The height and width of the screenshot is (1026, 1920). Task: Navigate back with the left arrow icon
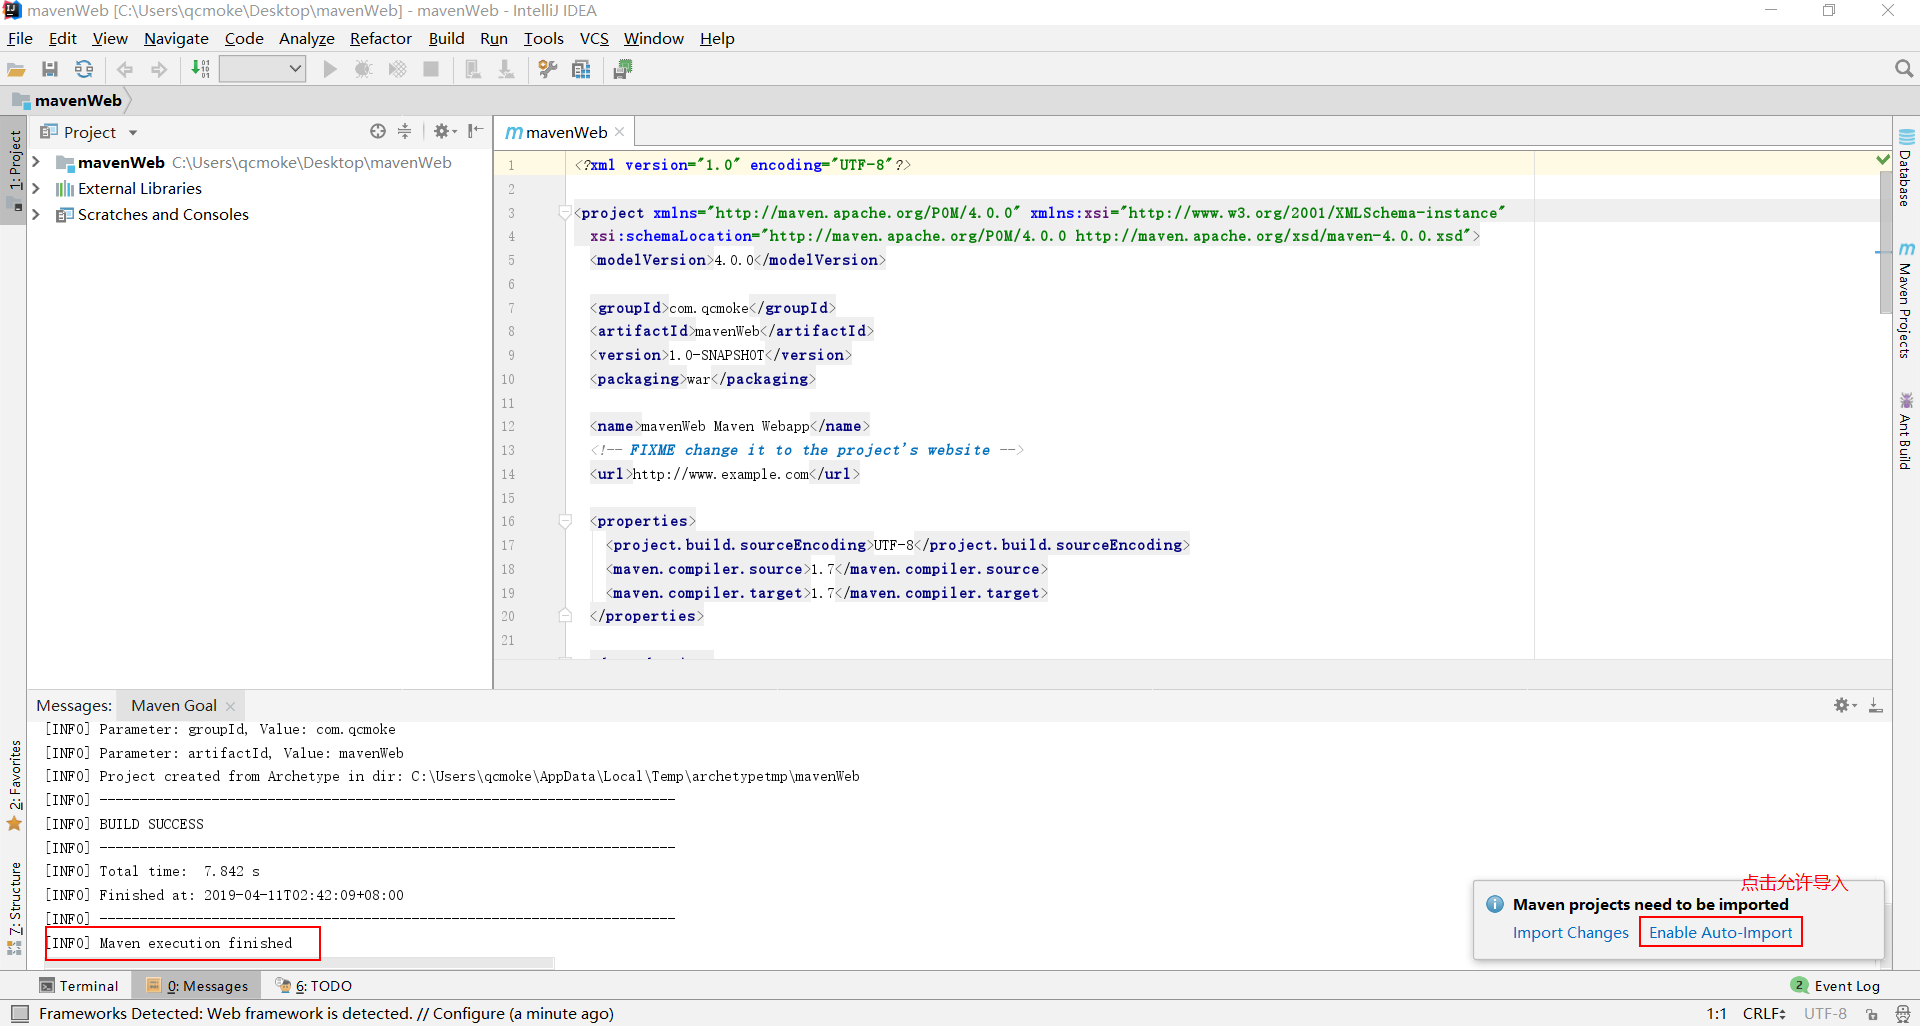point(125,69)
